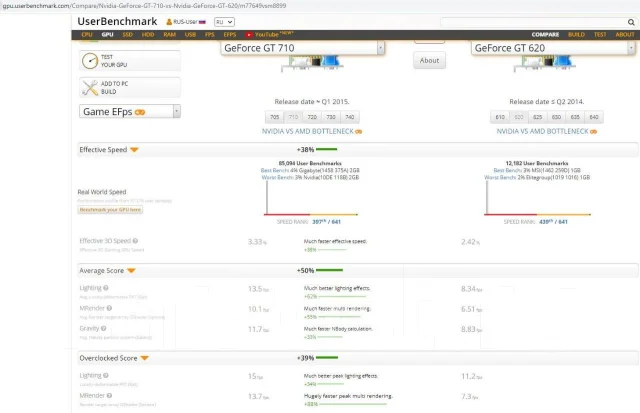Open the USB menu tab

coord(190,35)
